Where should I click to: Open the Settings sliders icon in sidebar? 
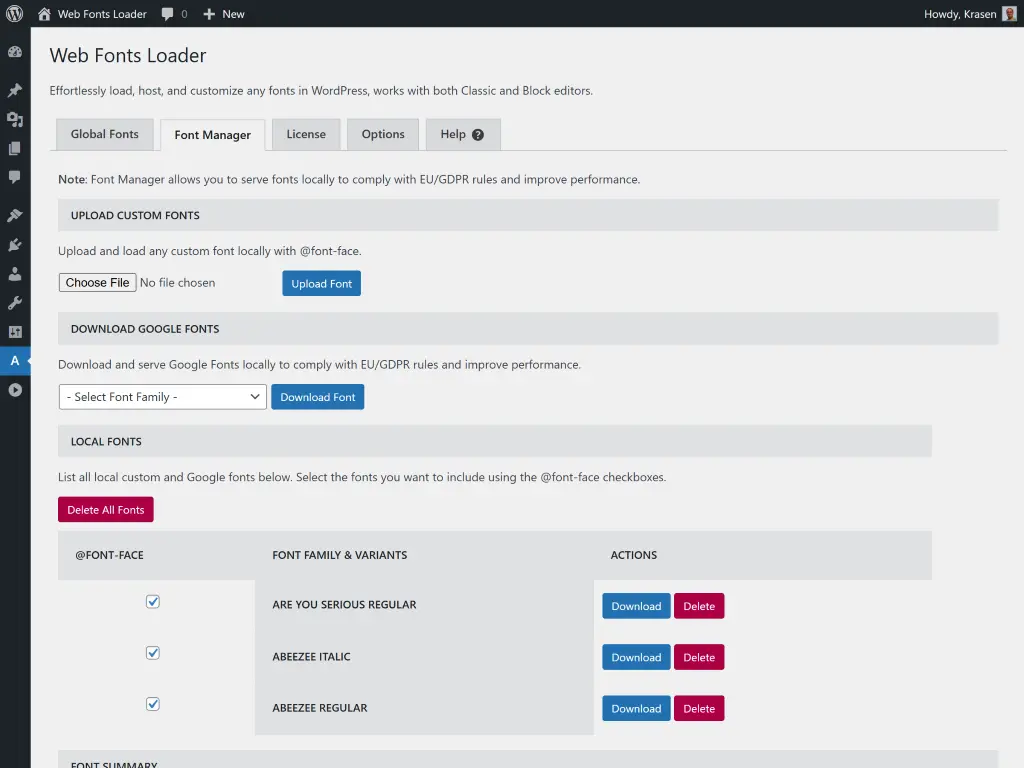[15, 331]
